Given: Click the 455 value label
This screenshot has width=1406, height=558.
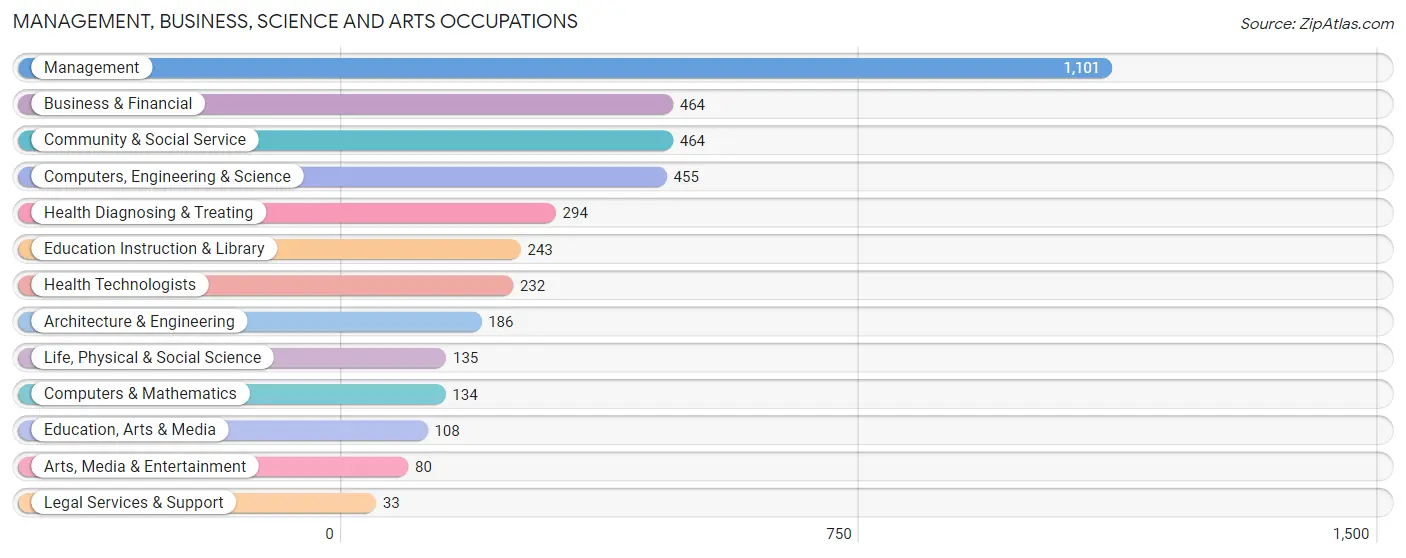Looking at the screenshot, I should (686, 177).
